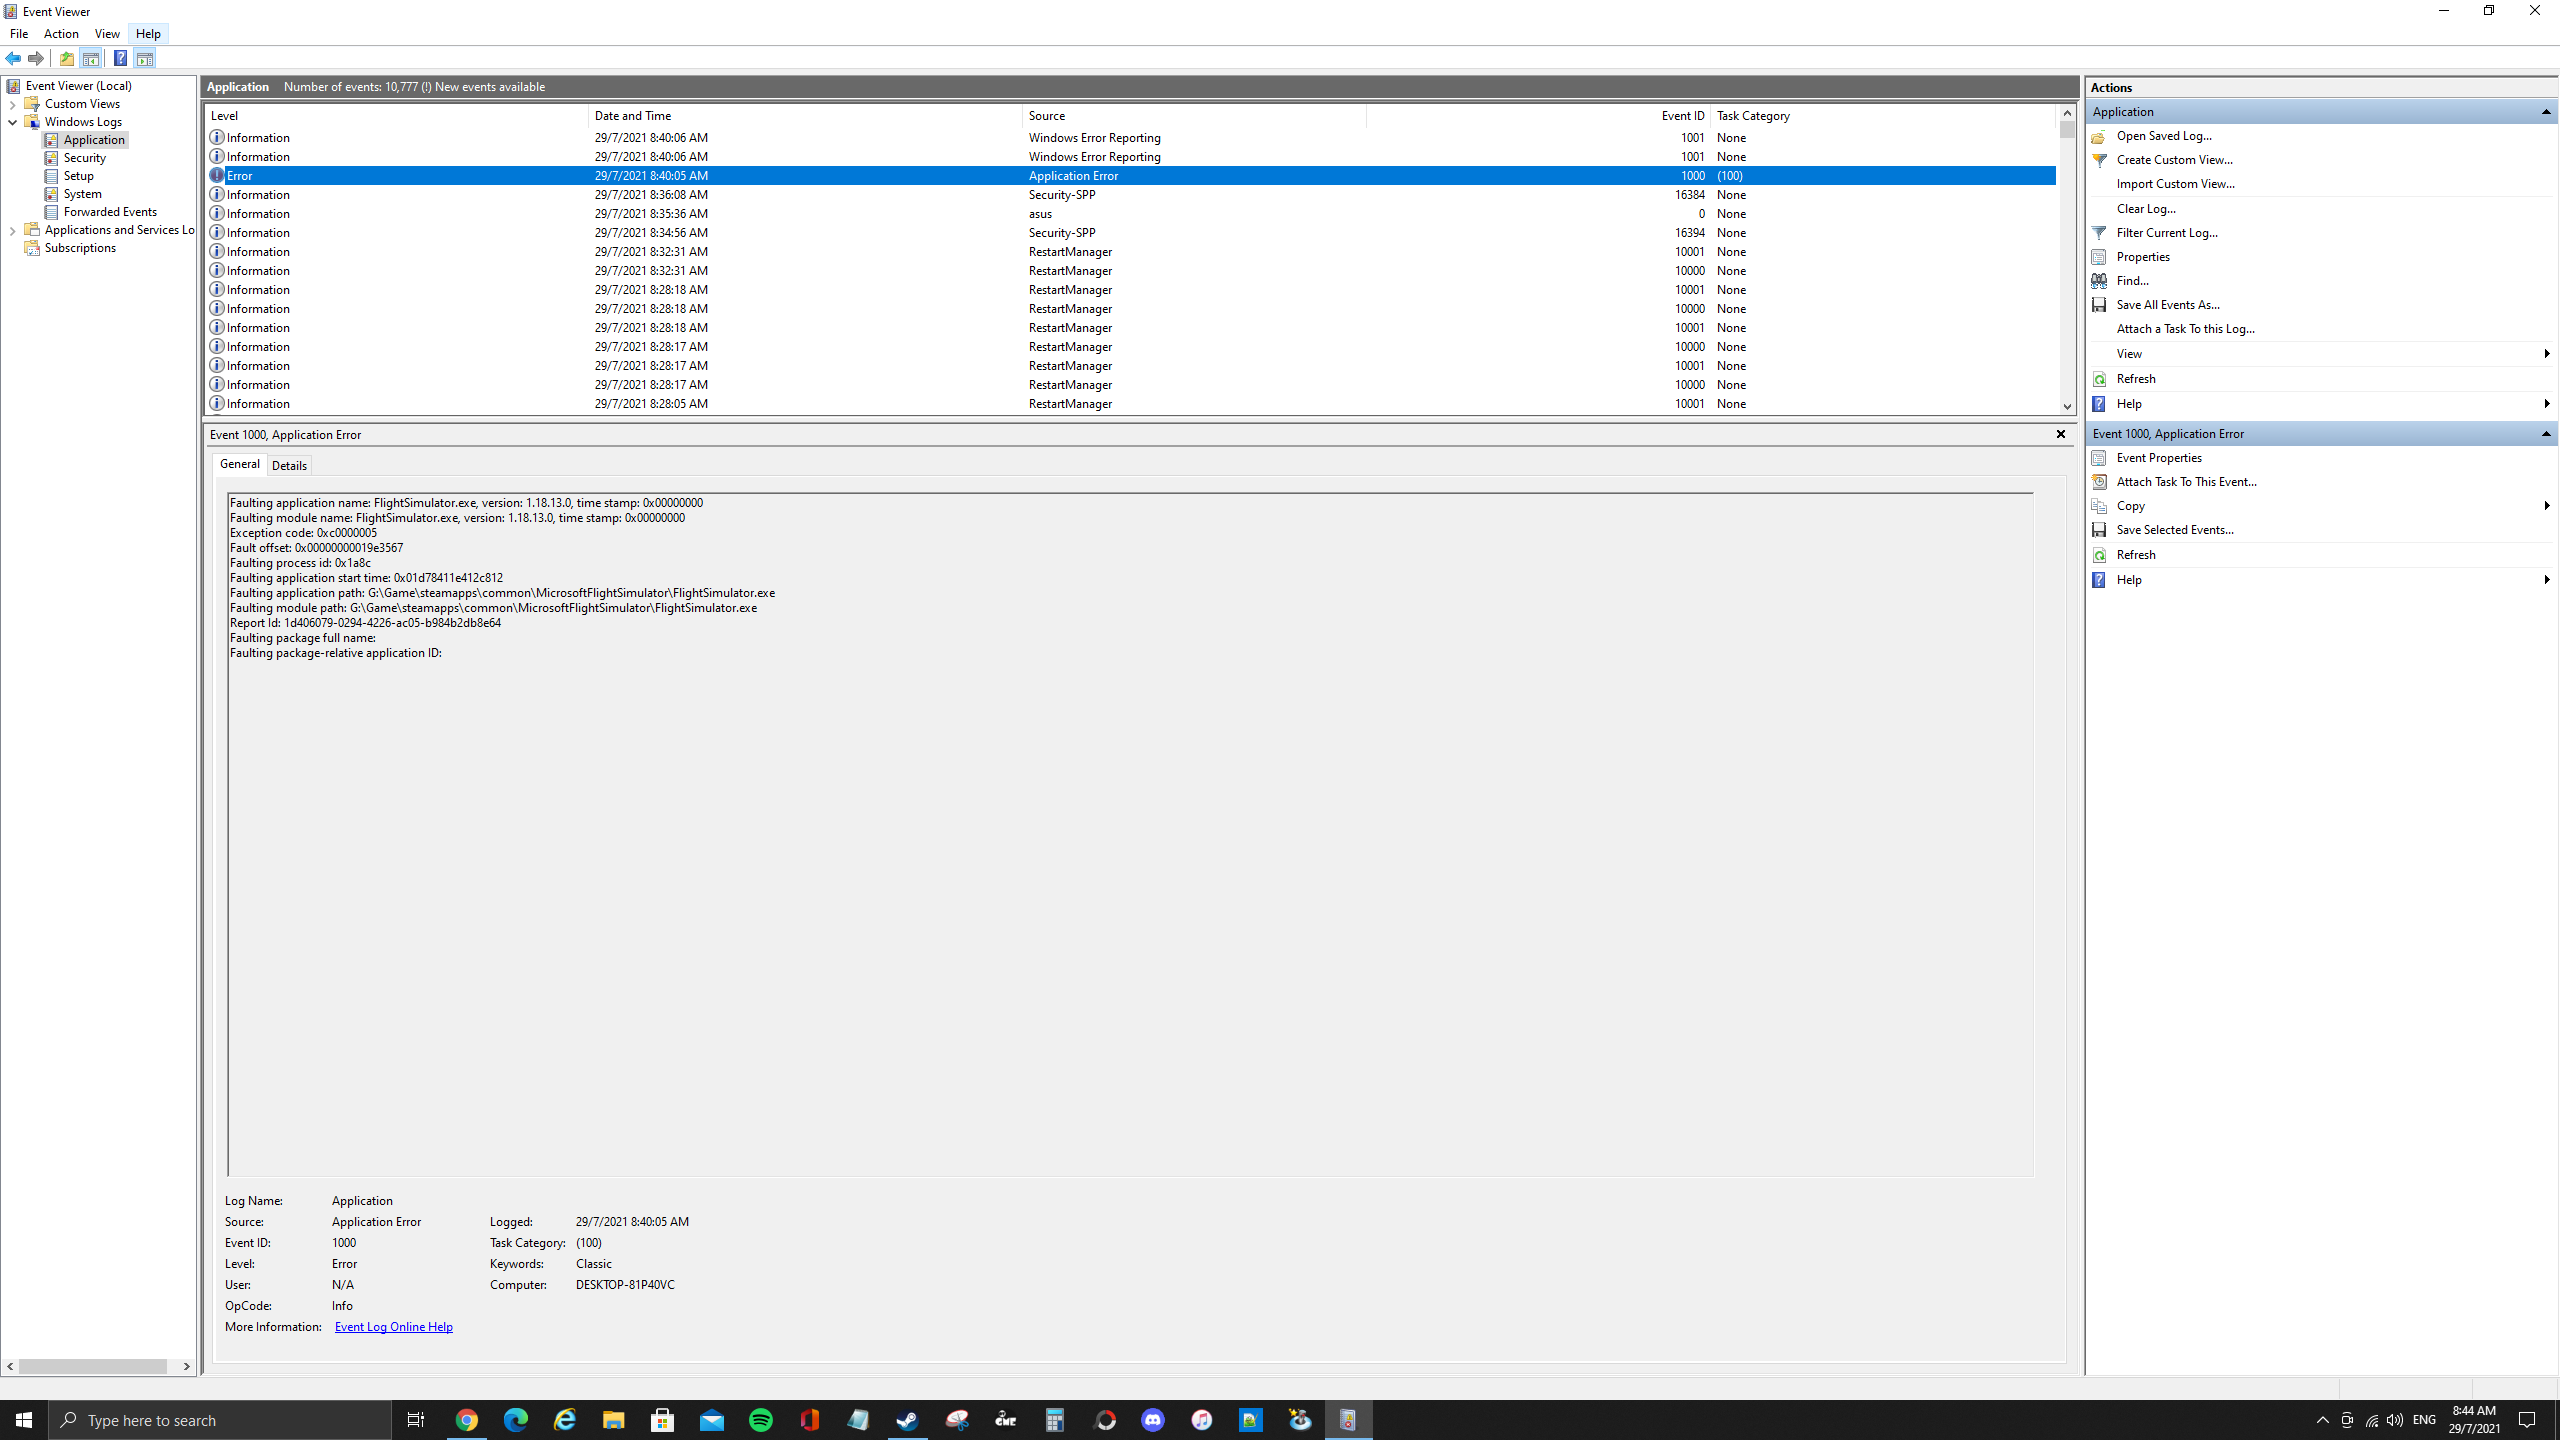This screenshot has height=1440, width=2560.
Task: Click the Back arrow toolbar icon
Action: [x=13, y=58]
